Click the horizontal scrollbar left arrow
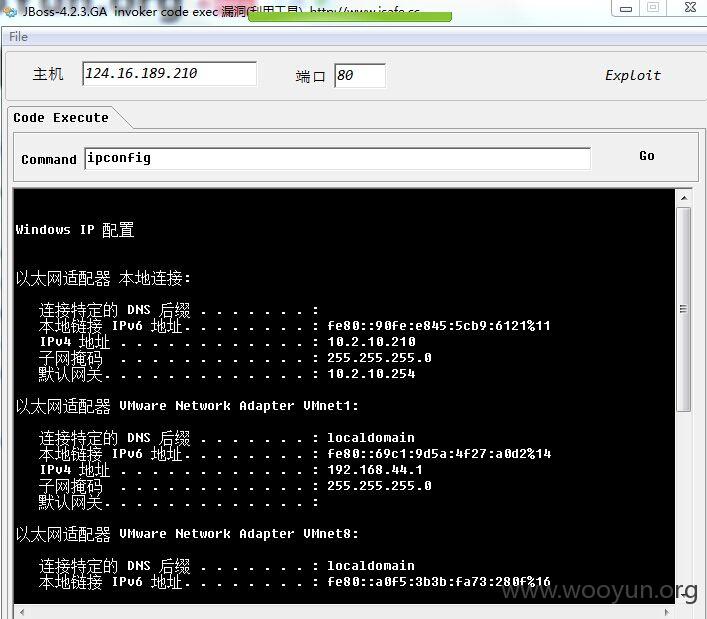 tap(21, 612)
